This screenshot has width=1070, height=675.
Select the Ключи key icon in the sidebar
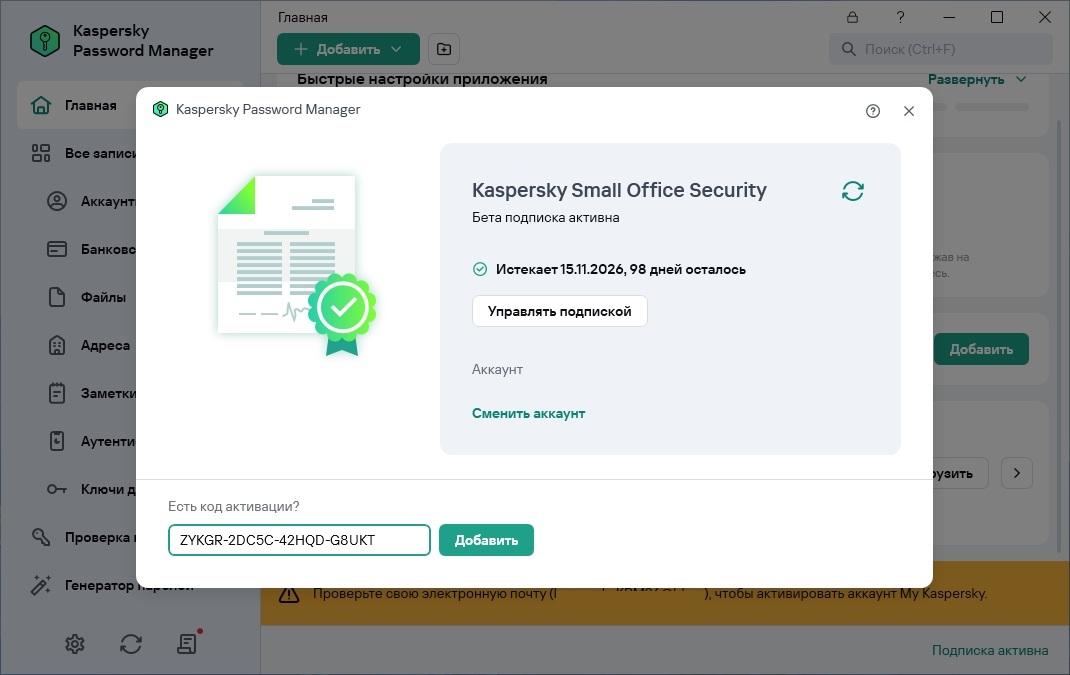coord(57,489)
